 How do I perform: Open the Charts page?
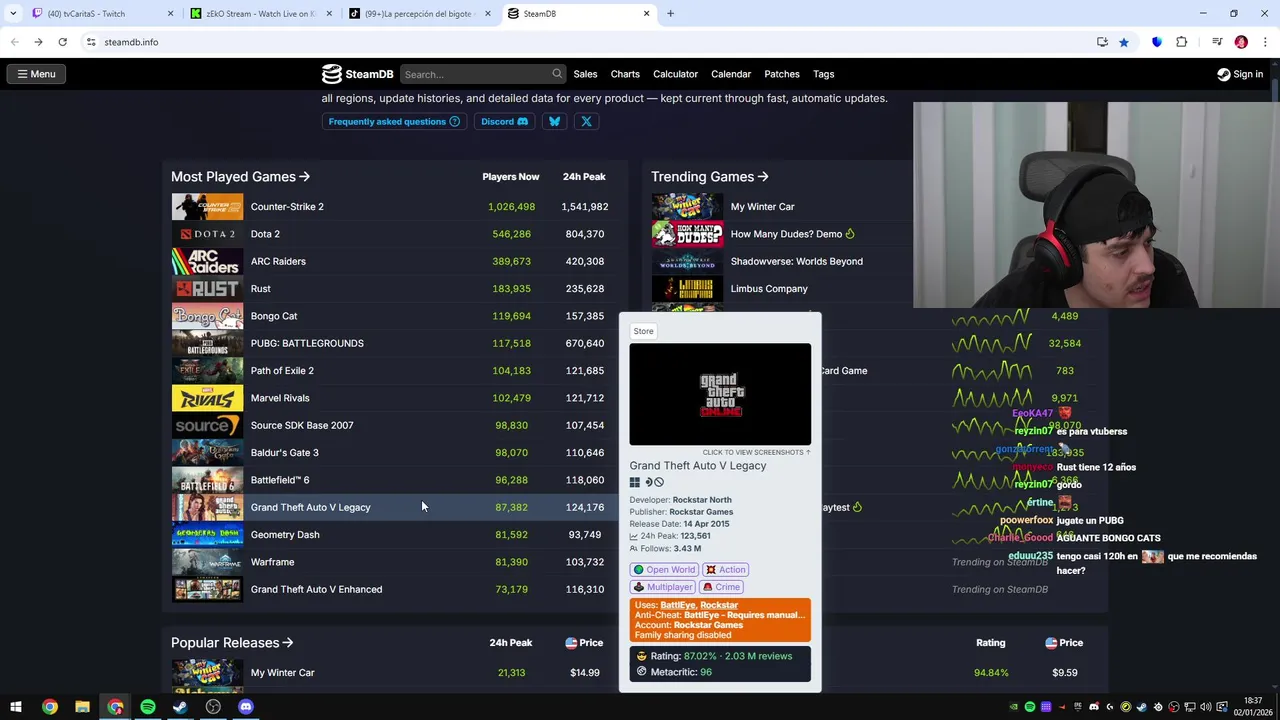625,74
